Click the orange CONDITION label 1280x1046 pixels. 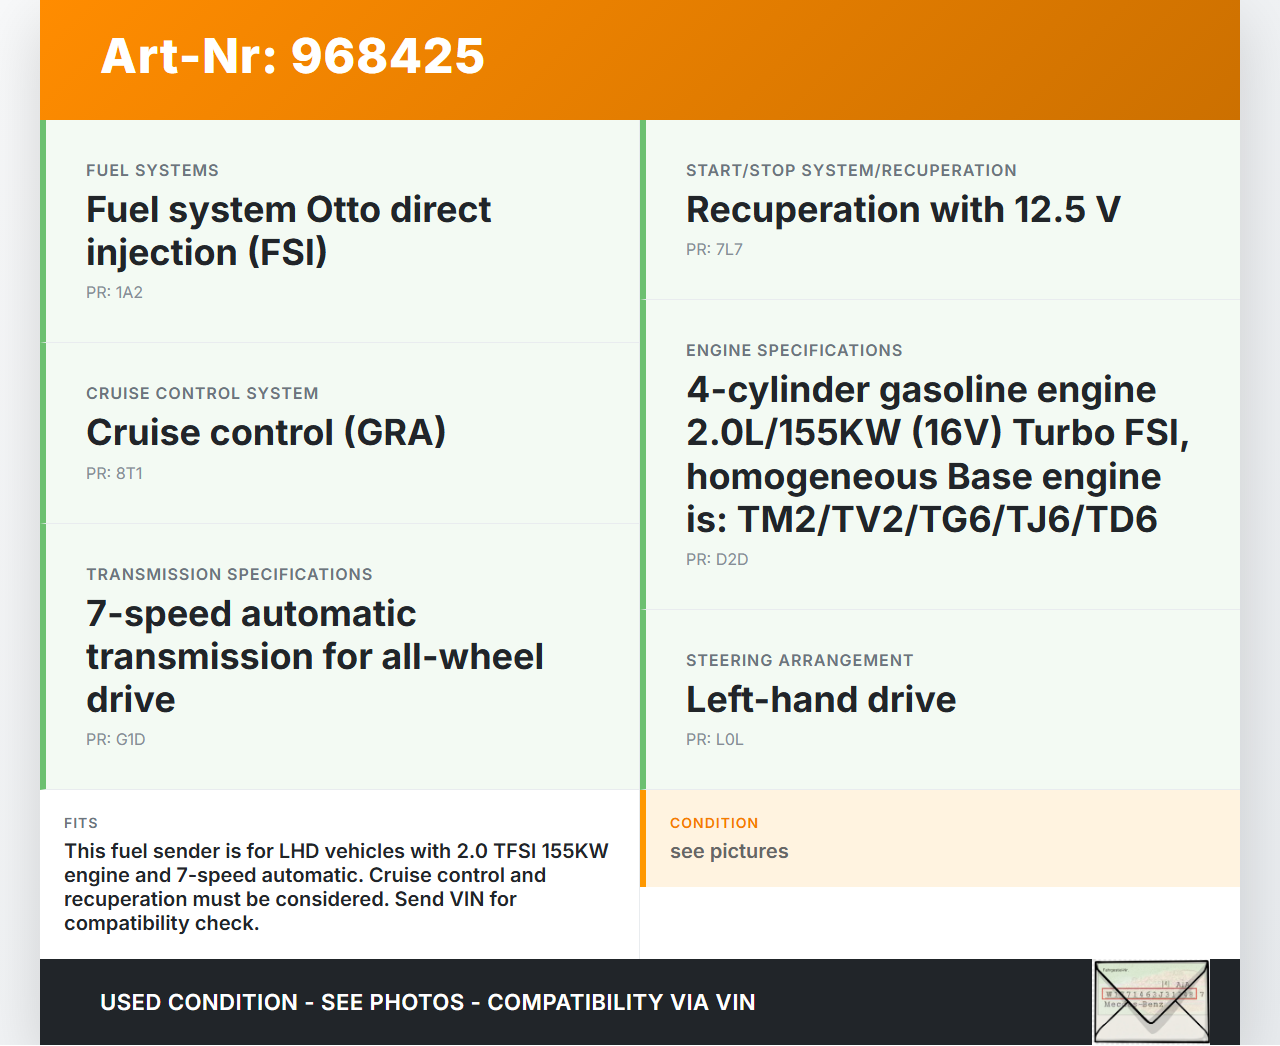coord(714,823)
